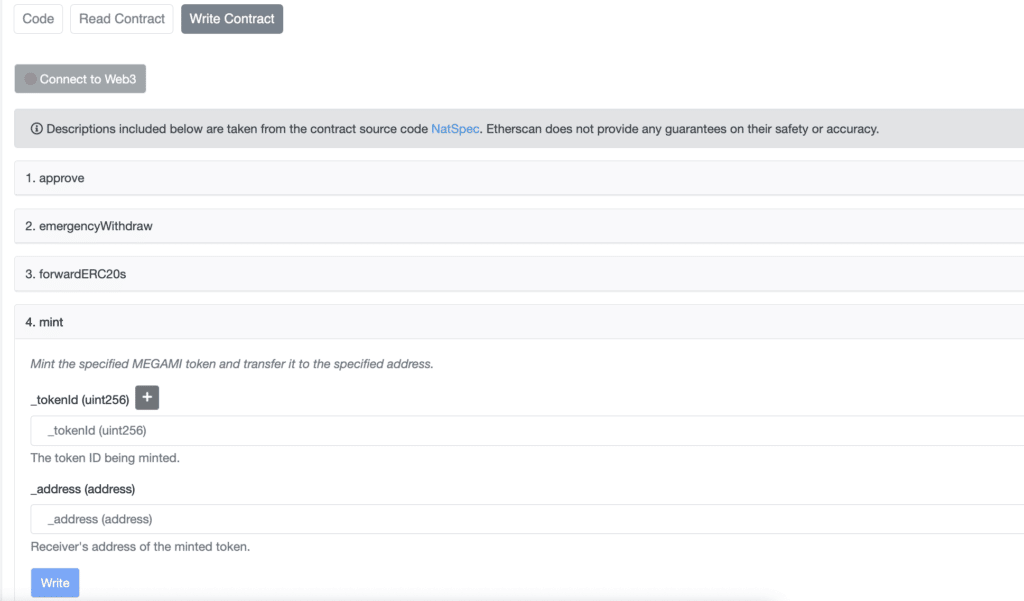Open the Read Contract tab
The image size is (1024, 601).
[122, 19]
